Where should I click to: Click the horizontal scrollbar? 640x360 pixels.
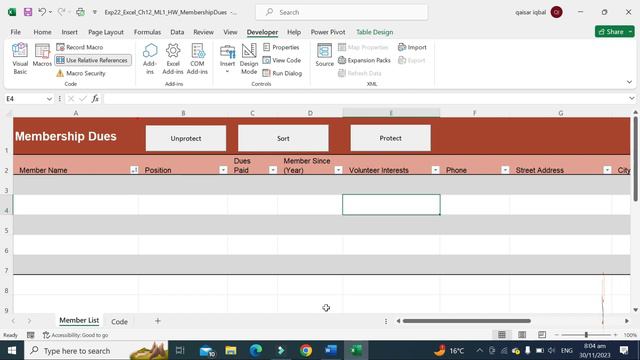click(467, 321)
